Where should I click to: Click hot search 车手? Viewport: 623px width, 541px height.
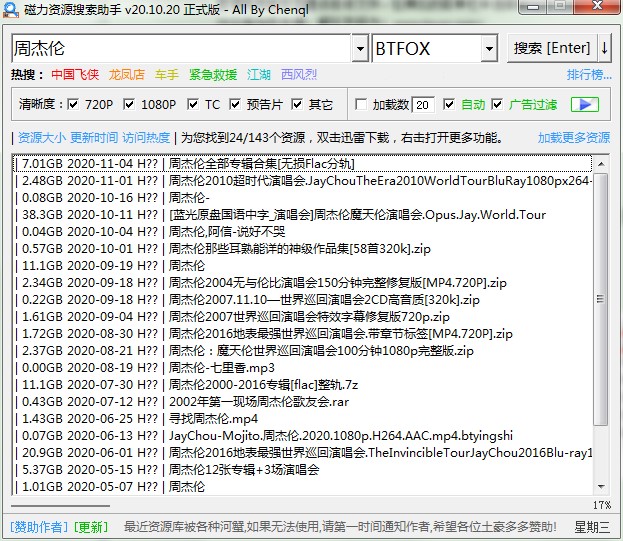pyautogui.click(x=167, y=75)
